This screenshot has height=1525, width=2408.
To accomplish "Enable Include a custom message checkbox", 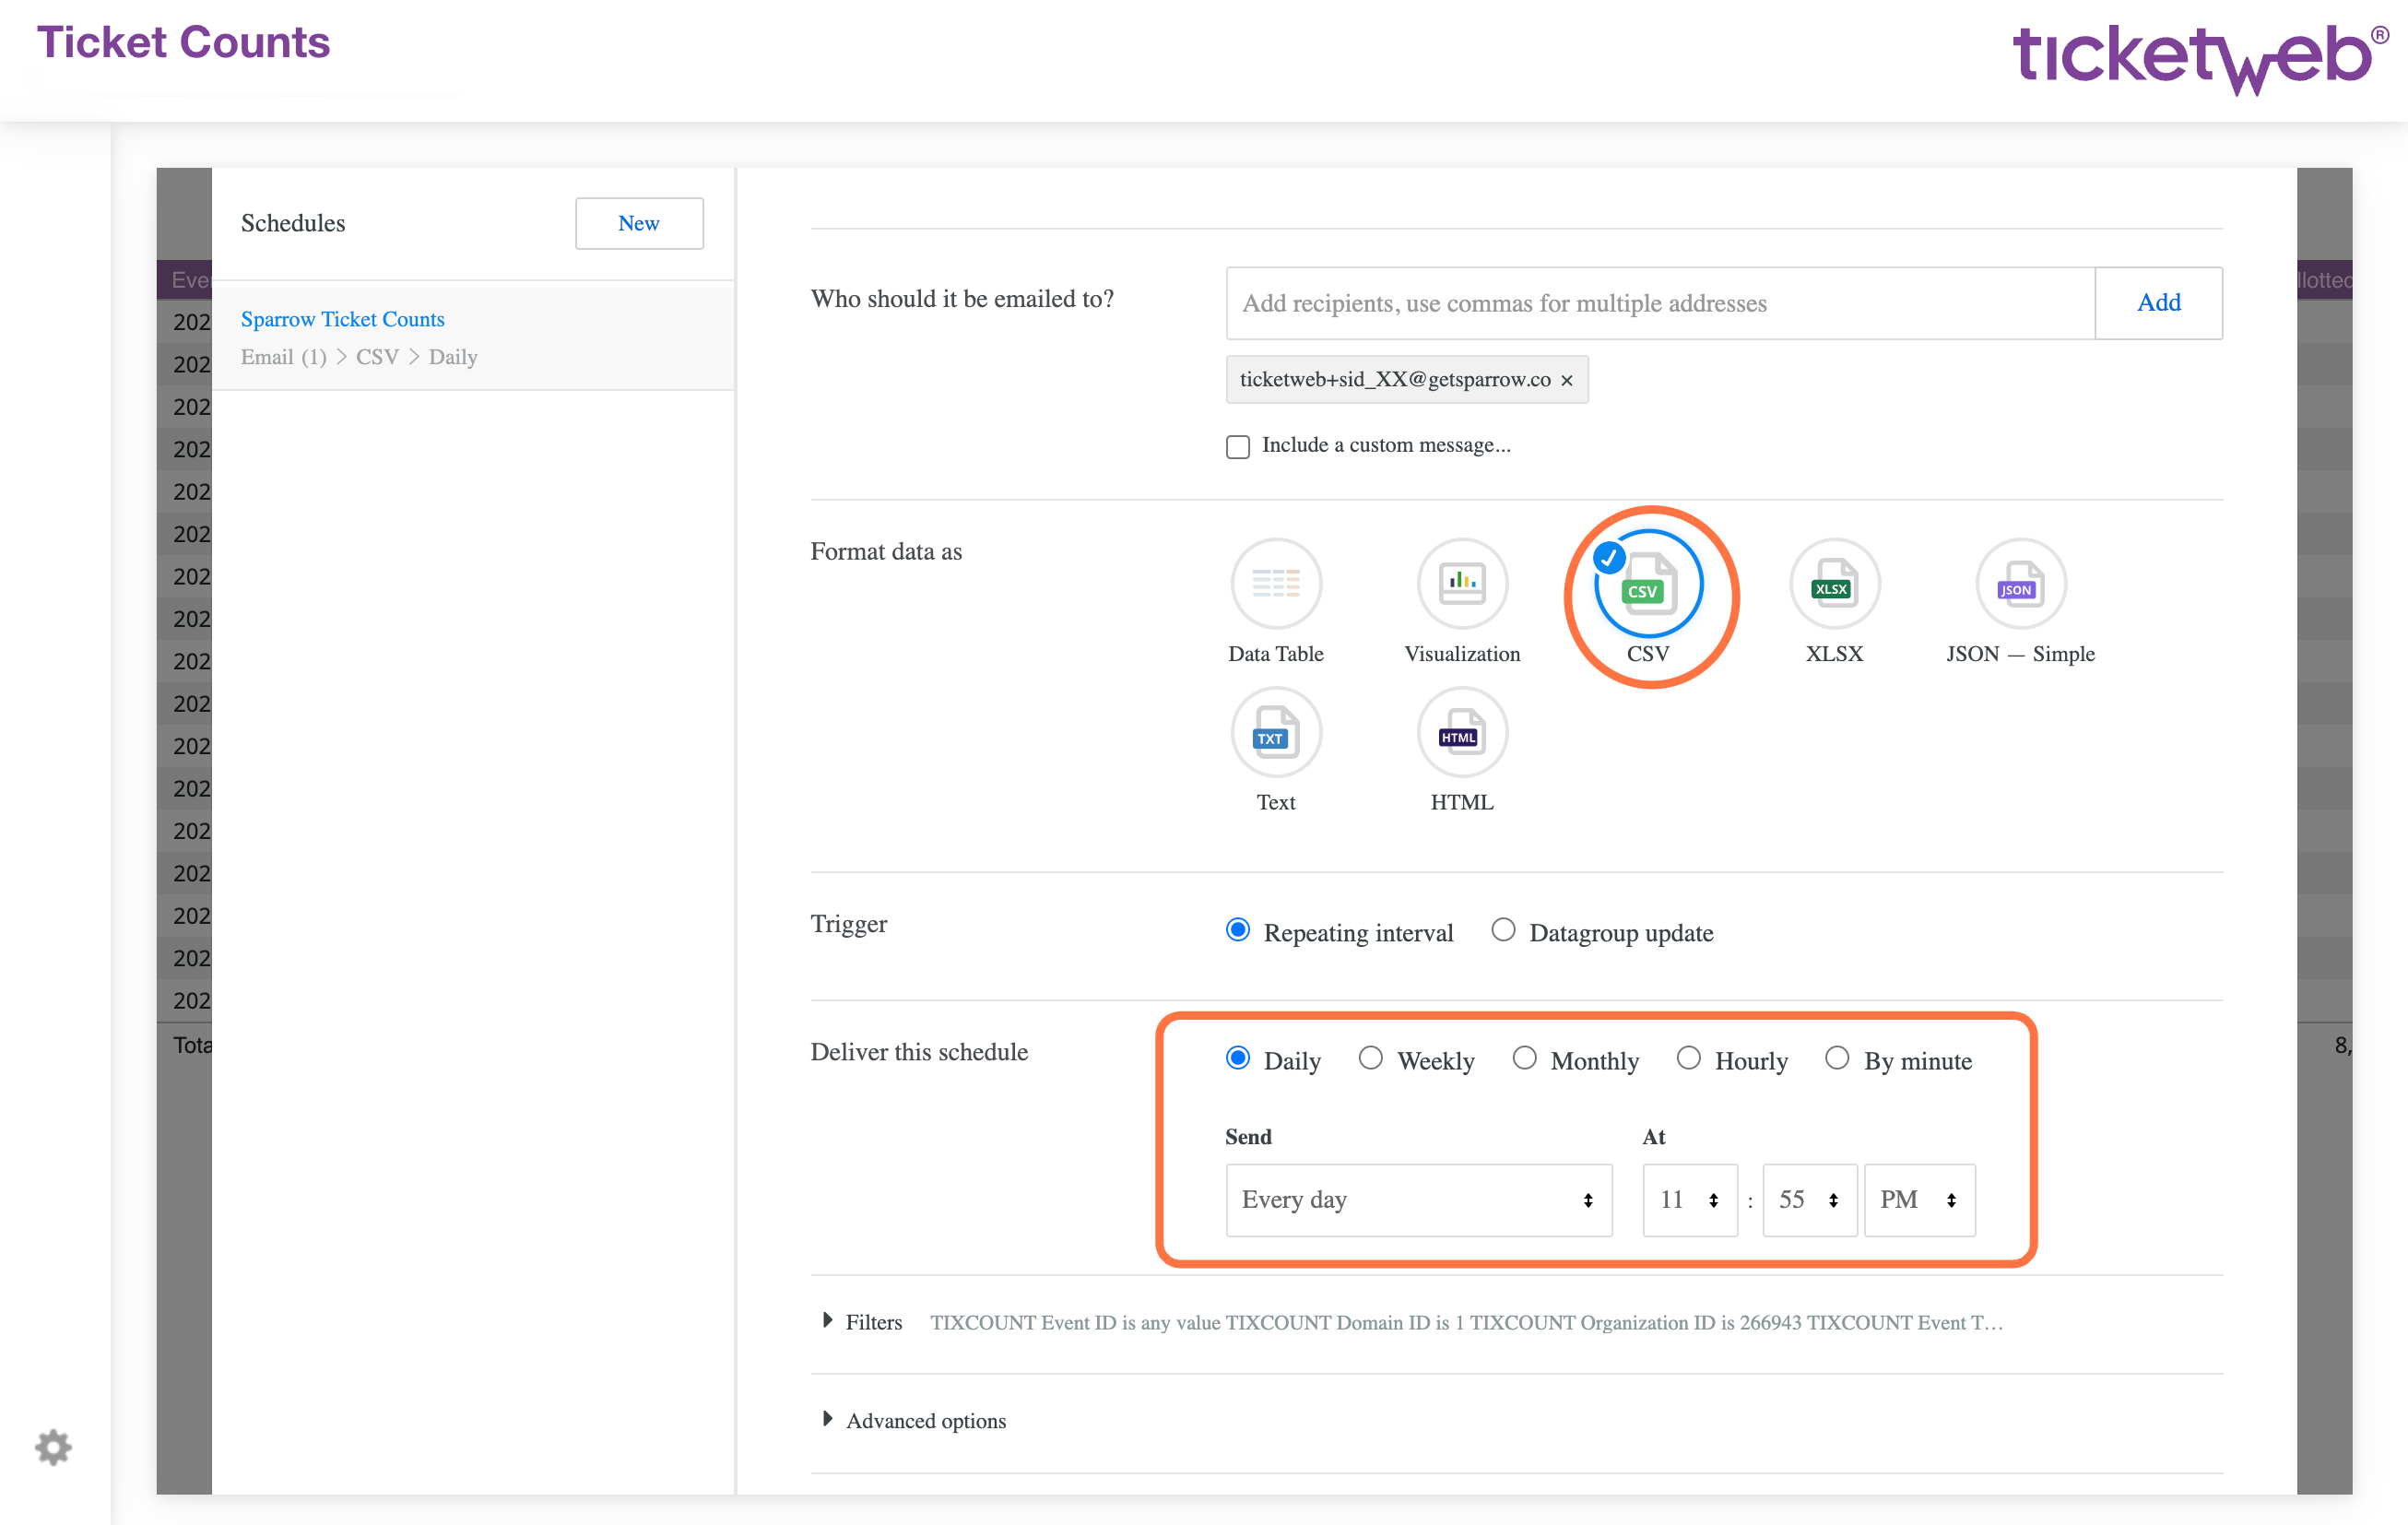I will point(1238,446).
